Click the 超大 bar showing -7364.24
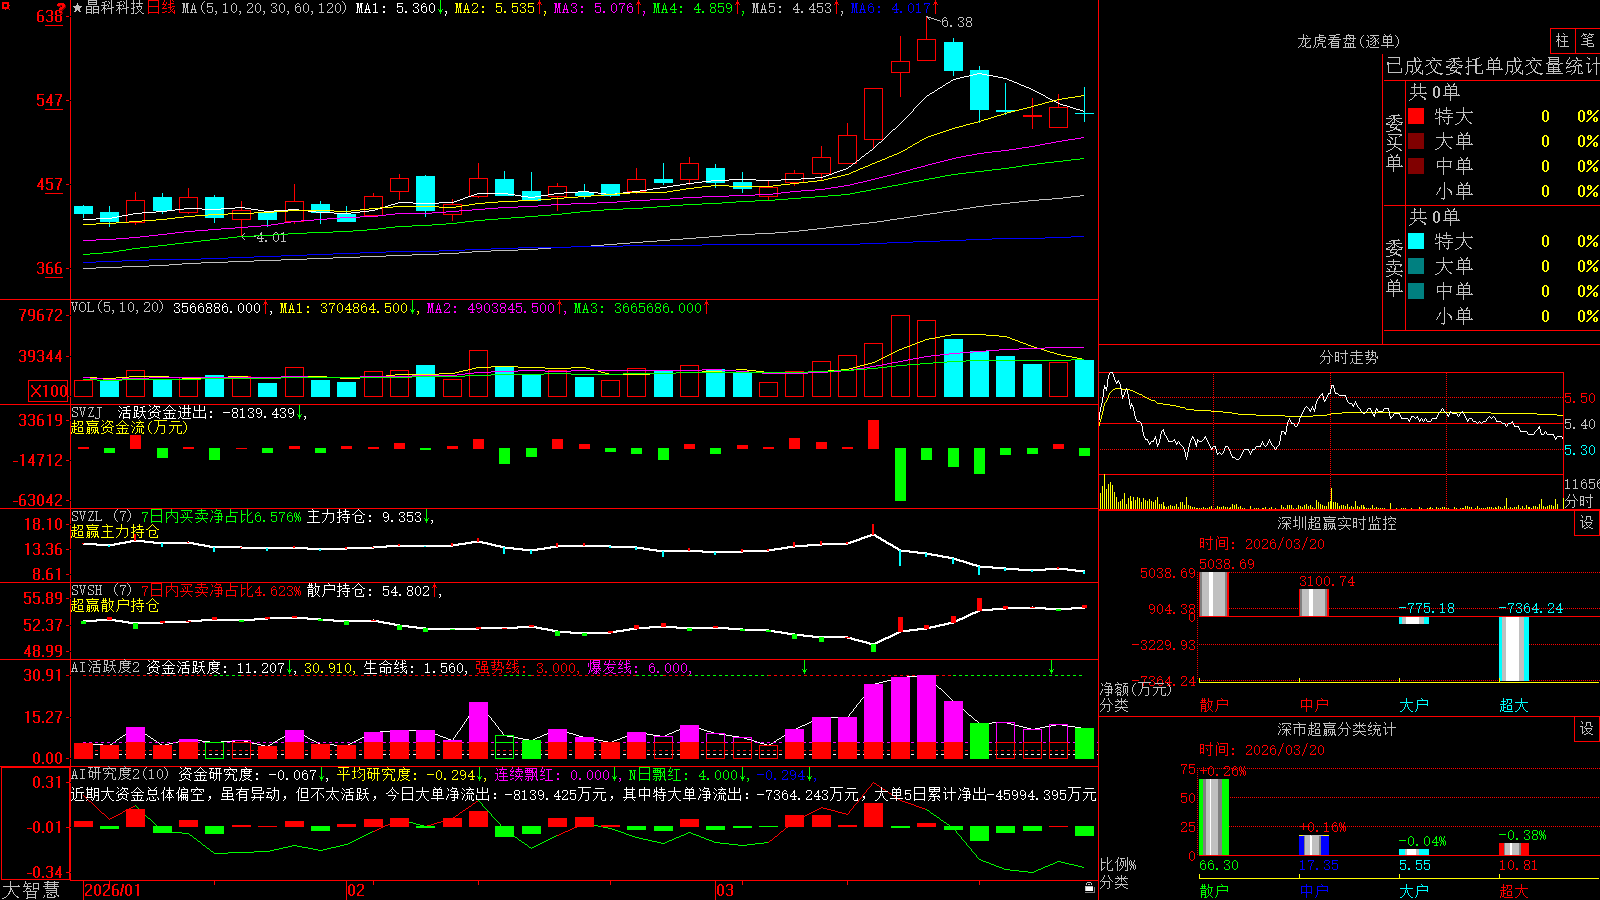 pos(1514,649)
